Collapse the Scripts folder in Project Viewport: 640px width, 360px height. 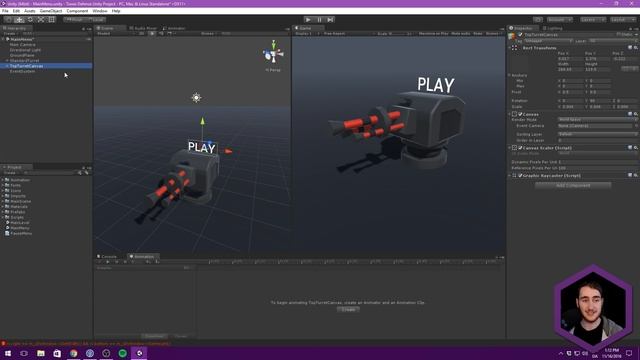3,217
